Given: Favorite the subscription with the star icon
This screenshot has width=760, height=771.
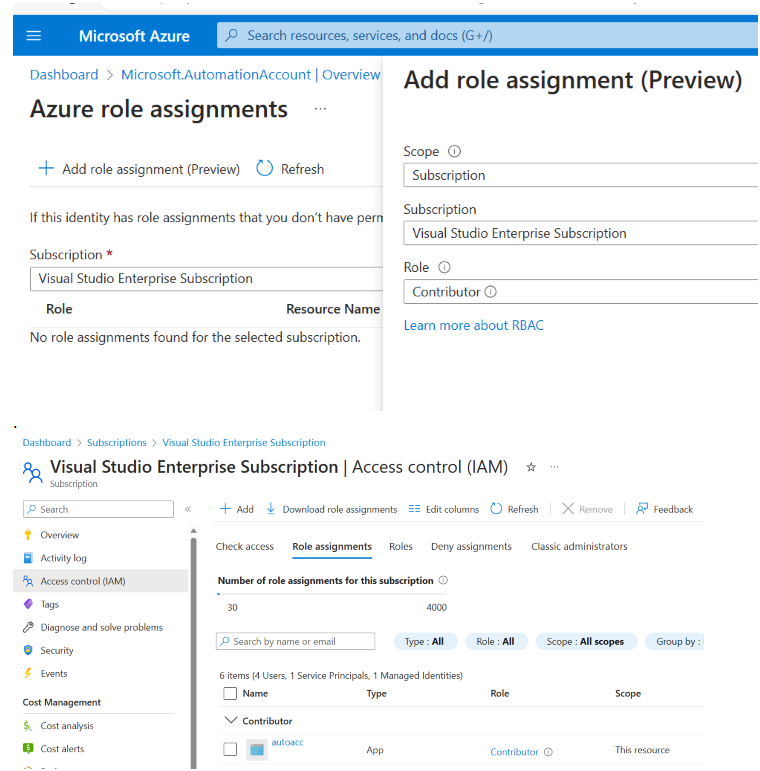Looking at the screenshot, I should click(x=530, y=467).
